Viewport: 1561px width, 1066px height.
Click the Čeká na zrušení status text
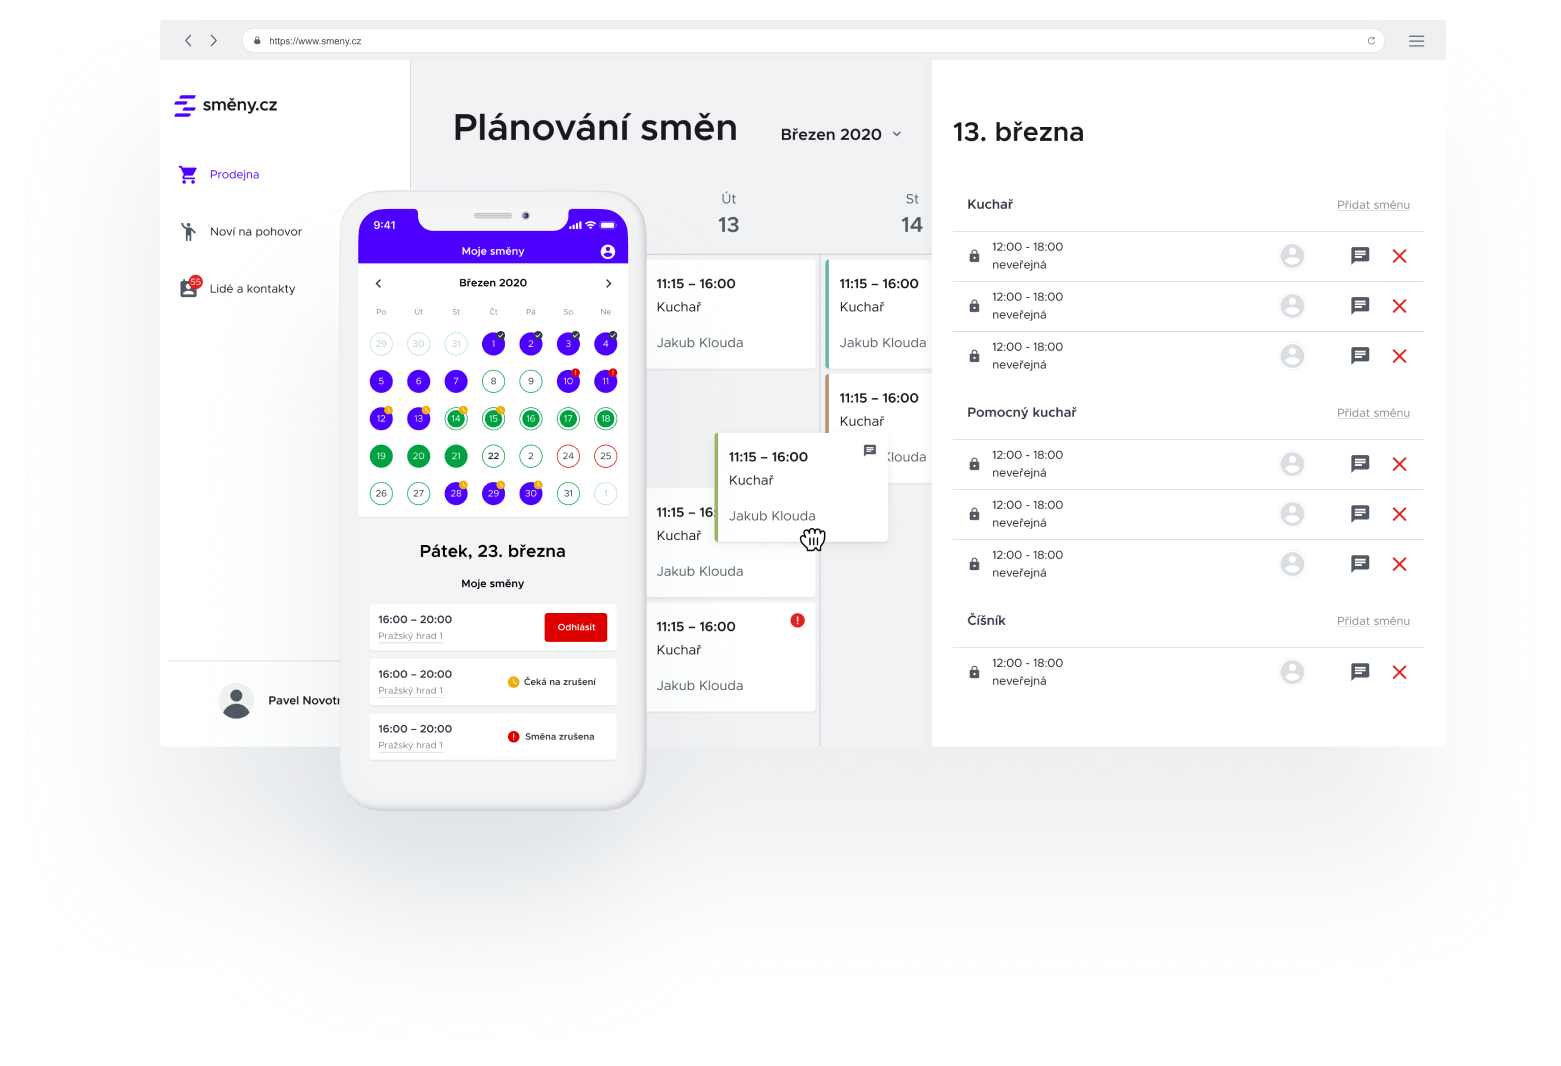pos(559,682)
